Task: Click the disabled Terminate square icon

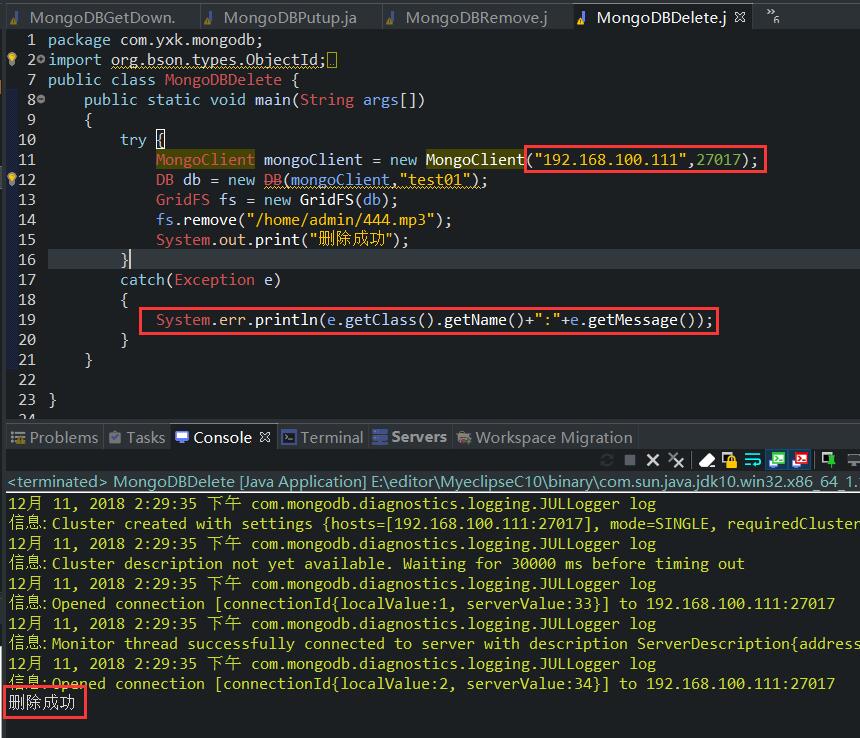Action: pyautogui.click(x=630, y=460)
